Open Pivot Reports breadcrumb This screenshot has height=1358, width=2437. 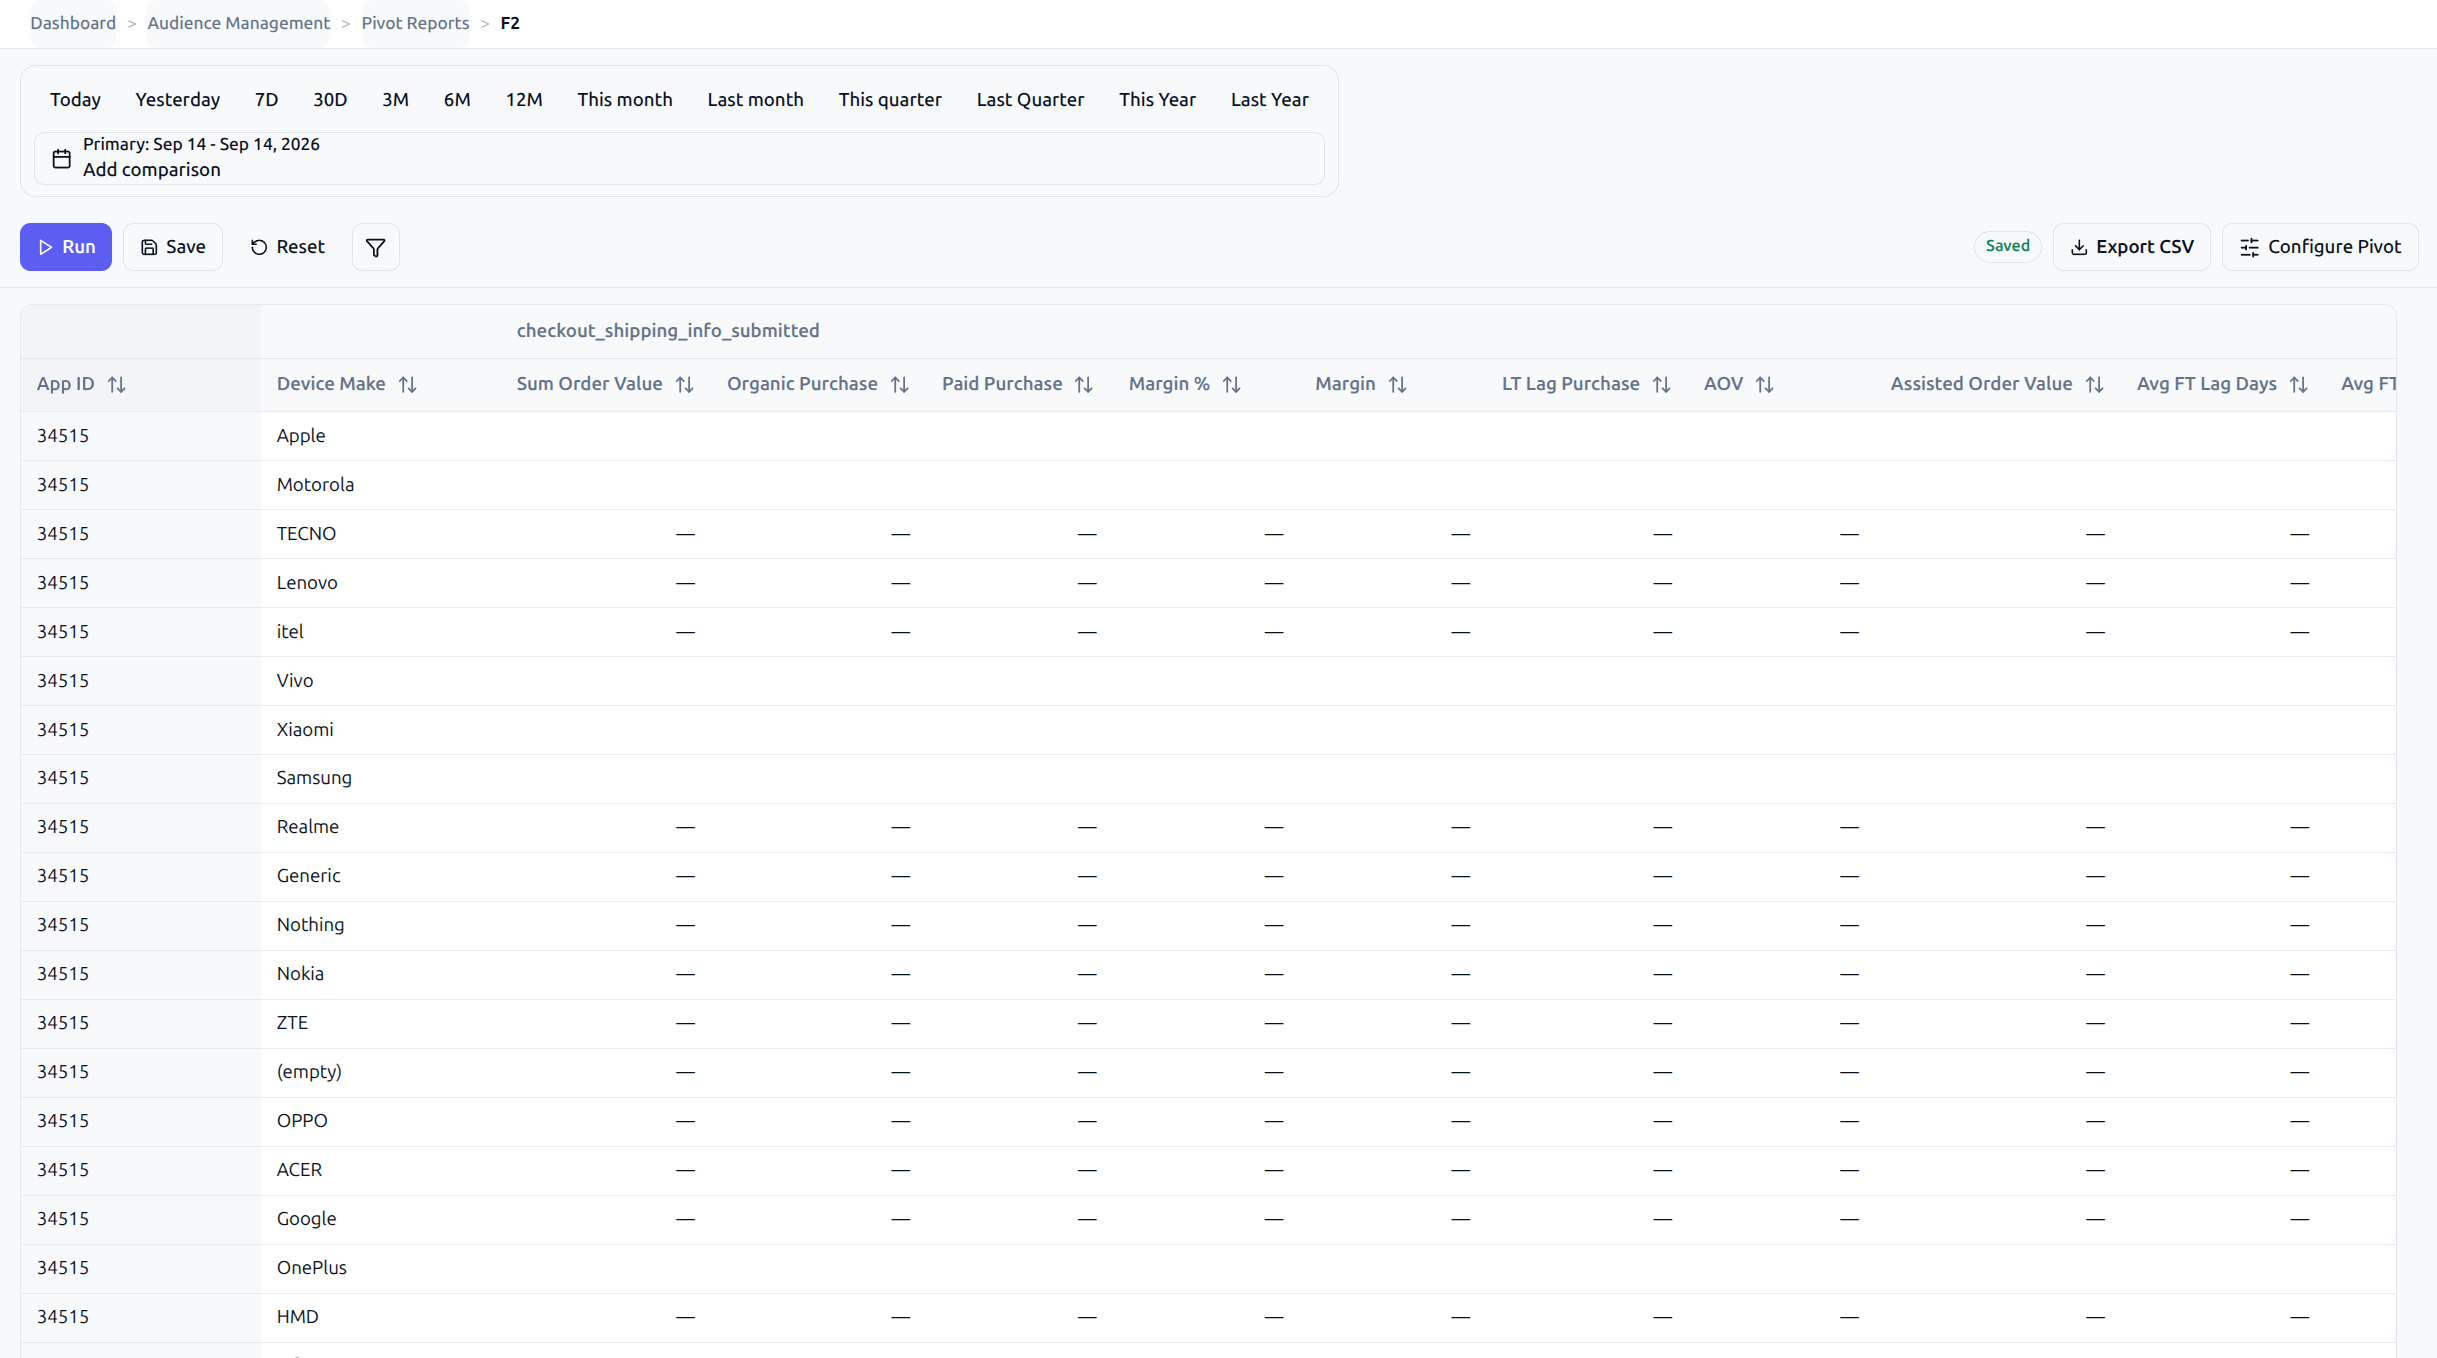(x=415, y=23)
